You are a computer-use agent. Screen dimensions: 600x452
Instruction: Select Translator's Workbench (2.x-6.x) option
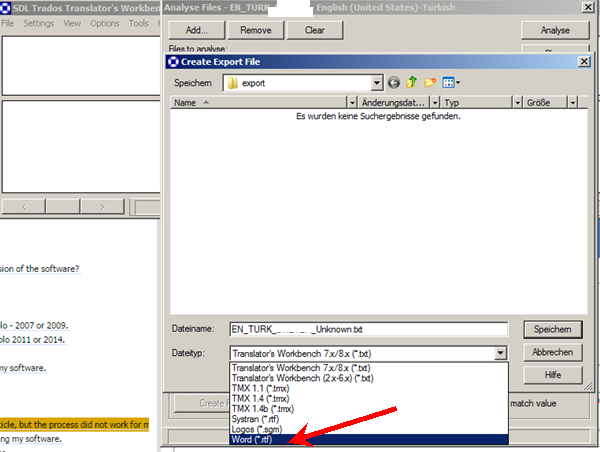coord(369,378)
